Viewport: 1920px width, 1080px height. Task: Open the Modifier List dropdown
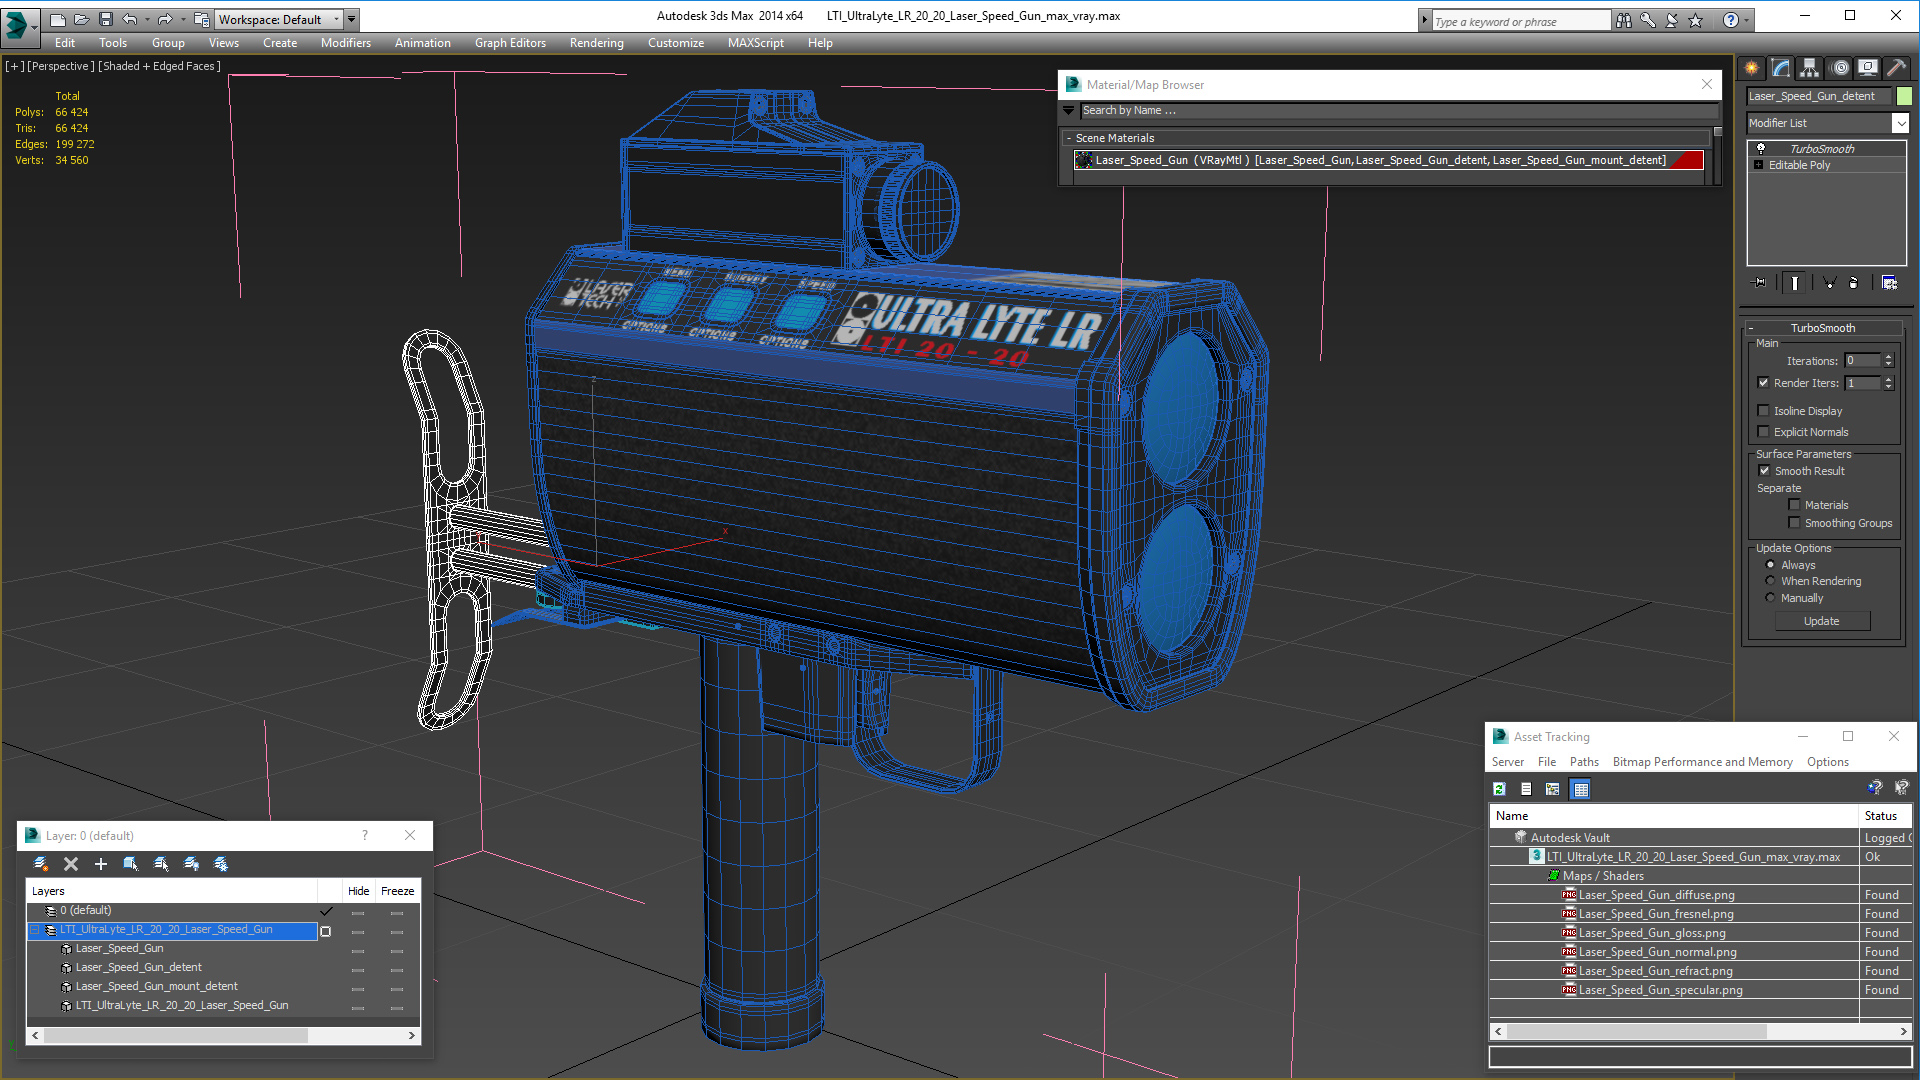point(1900,123)
